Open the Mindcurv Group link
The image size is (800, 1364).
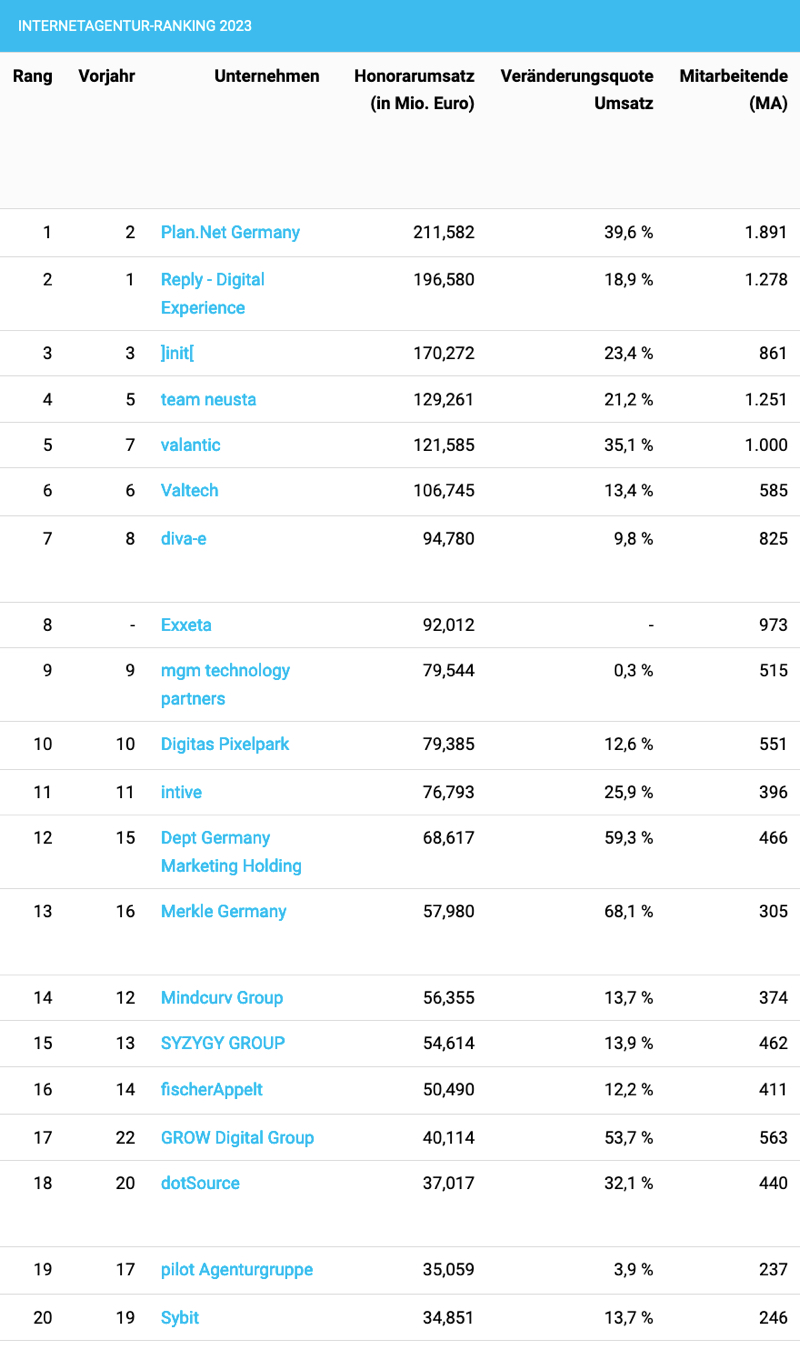point(222,997)
